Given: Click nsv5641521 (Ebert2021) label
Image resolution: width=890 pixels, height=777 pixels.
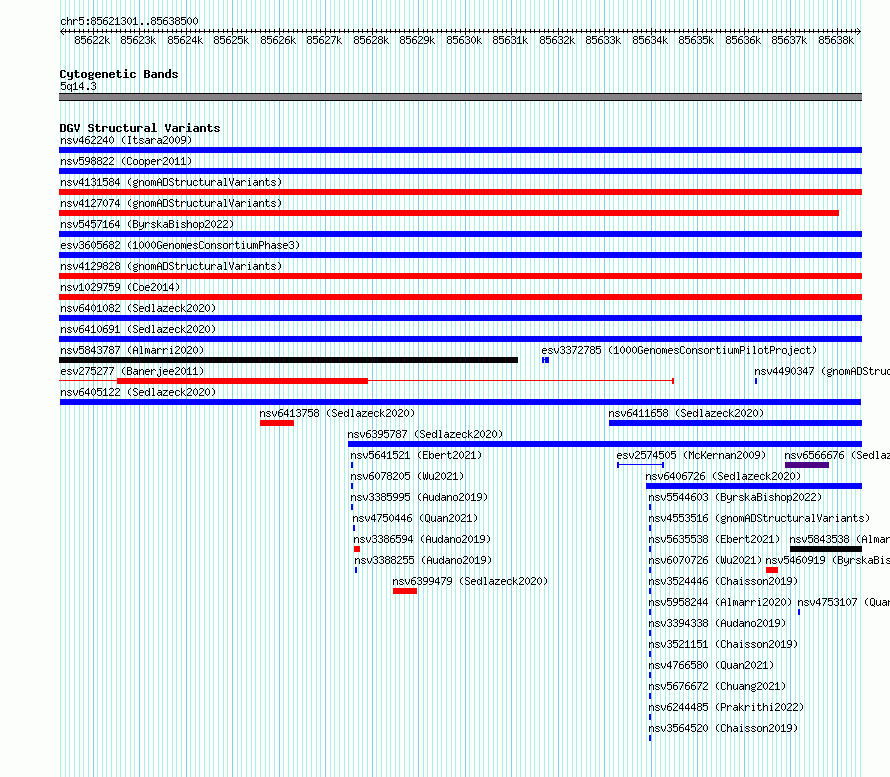Looking at the screenshot, I should pyautogui.click(x=416, y=455).
